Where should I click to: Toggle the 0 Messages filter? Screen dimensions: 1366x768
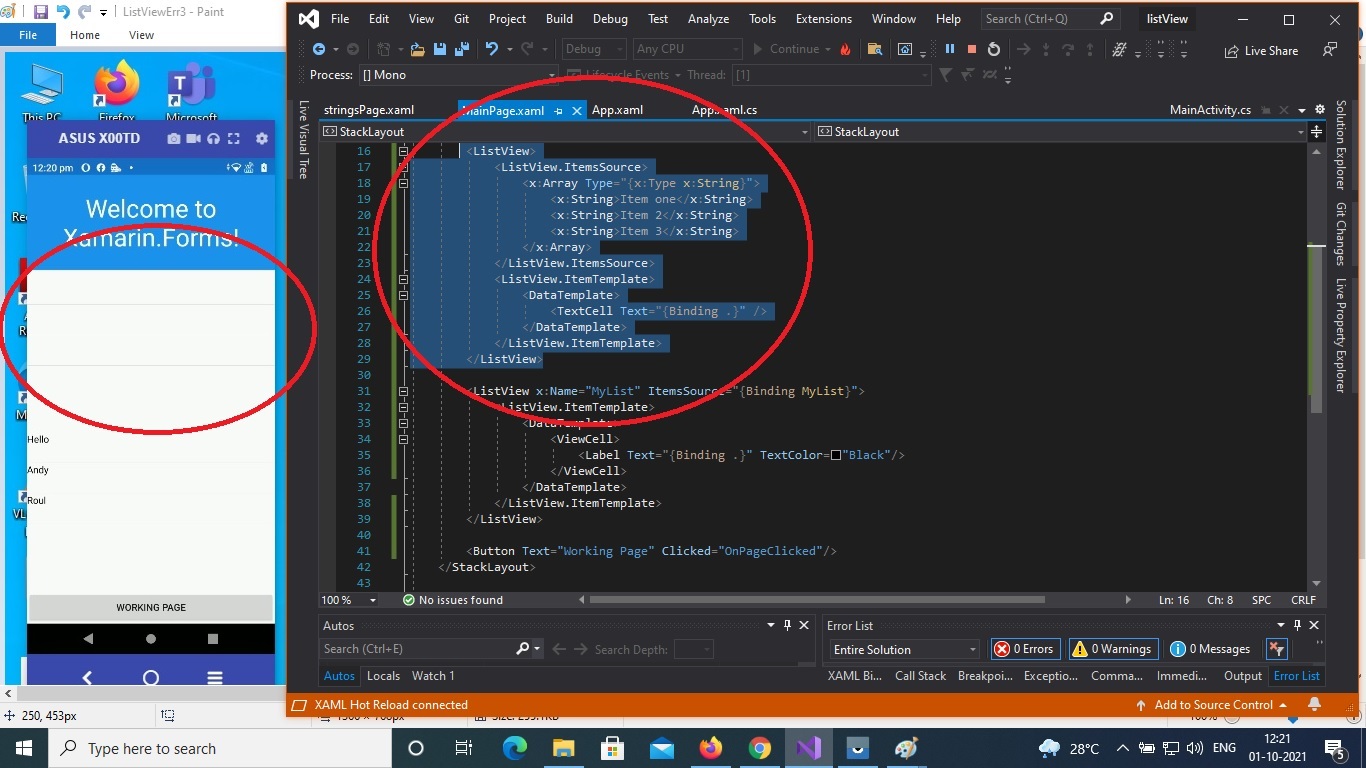1210,649
